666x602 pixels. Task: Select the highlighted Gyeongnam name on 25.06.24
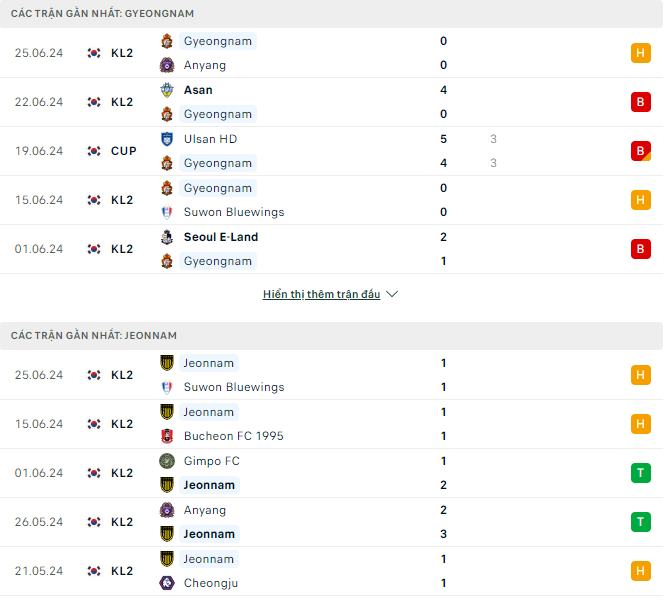(217, 41)
